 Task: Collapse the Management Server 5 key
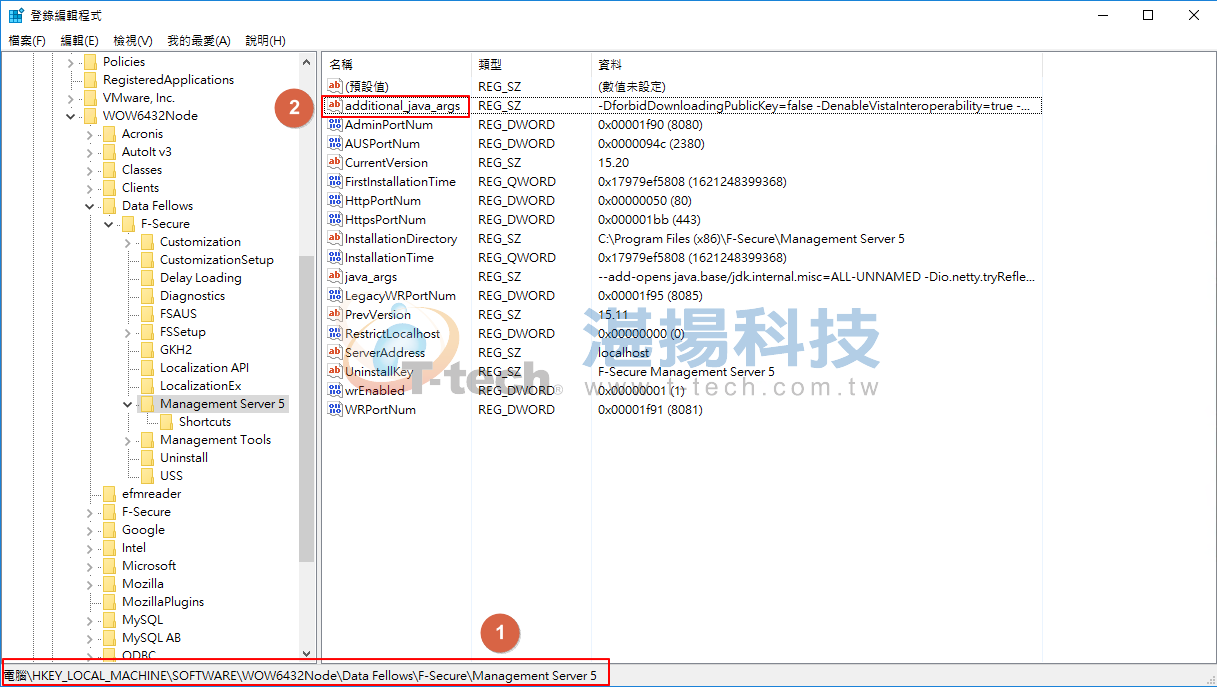pos(128,404)
